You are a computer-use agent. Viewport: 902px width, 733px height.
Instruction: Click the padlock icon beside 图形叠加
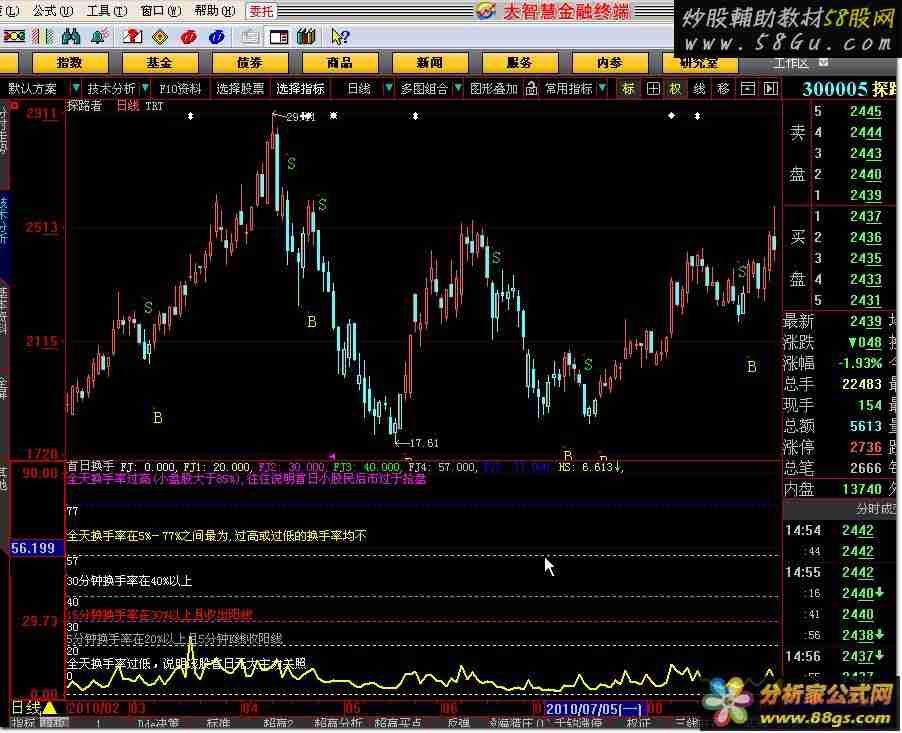tap(532, 89)
